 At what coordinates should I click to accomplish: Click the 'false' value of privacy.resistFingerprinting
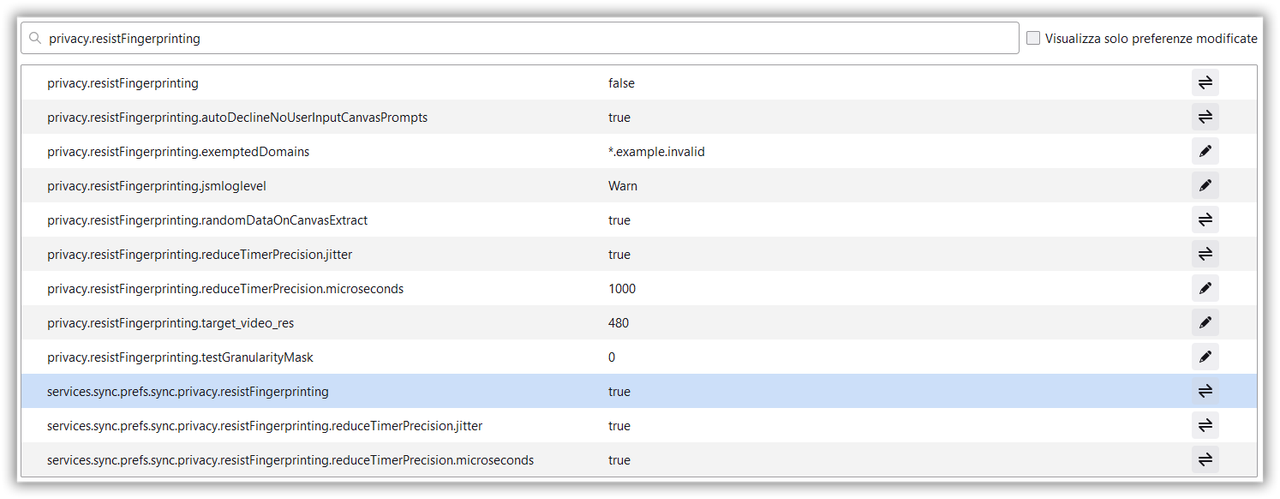click(x=621, y=83)
